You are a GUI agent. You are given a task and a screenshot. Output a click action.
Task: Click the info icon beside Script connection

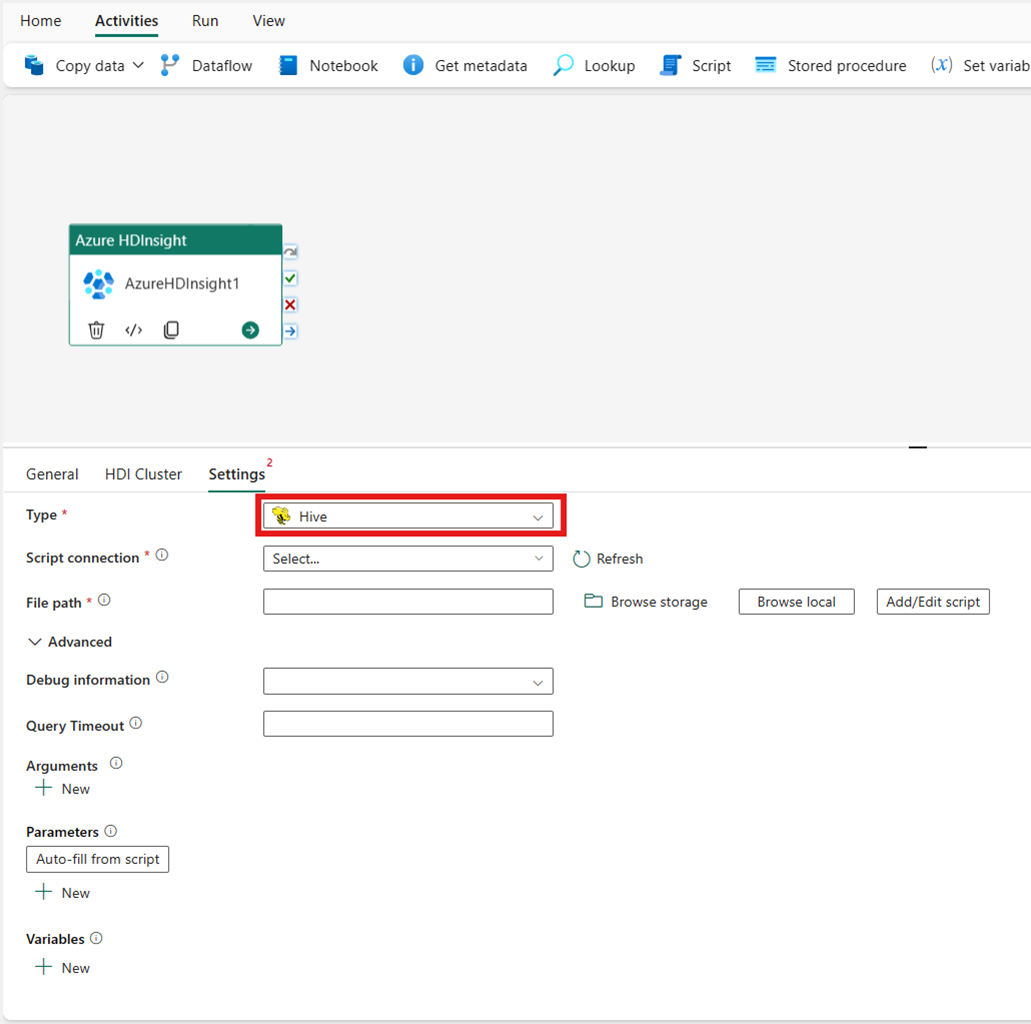click(x=162, y=555)
